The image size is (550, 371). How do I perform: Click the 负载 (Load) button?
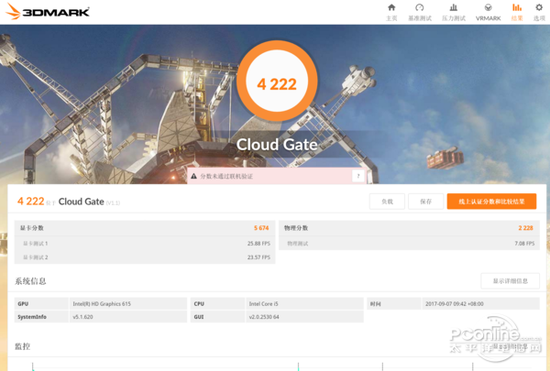pos(387,201)
